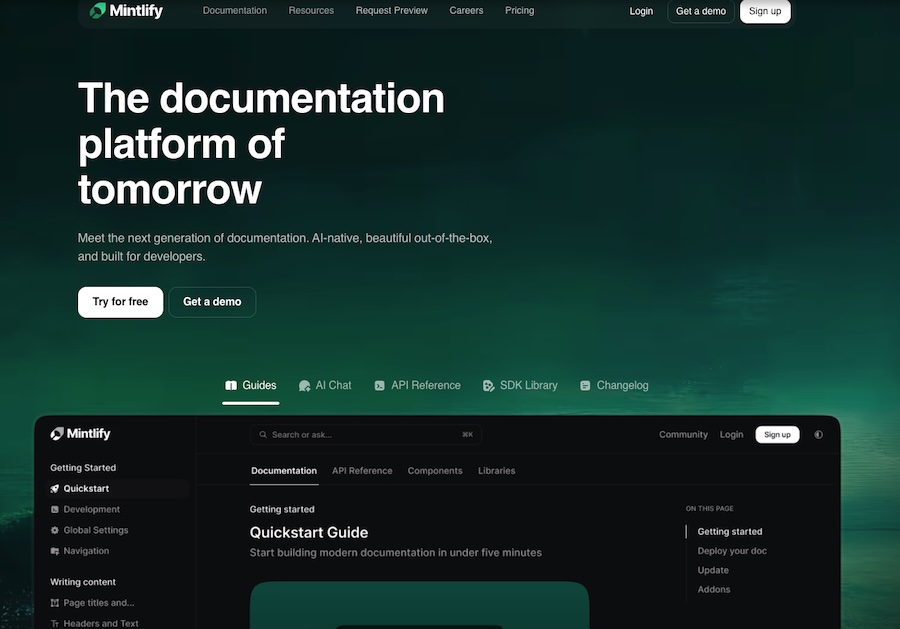900x629 pixels.
Task: Open the Changelog section icon
Action: point(584,385)
